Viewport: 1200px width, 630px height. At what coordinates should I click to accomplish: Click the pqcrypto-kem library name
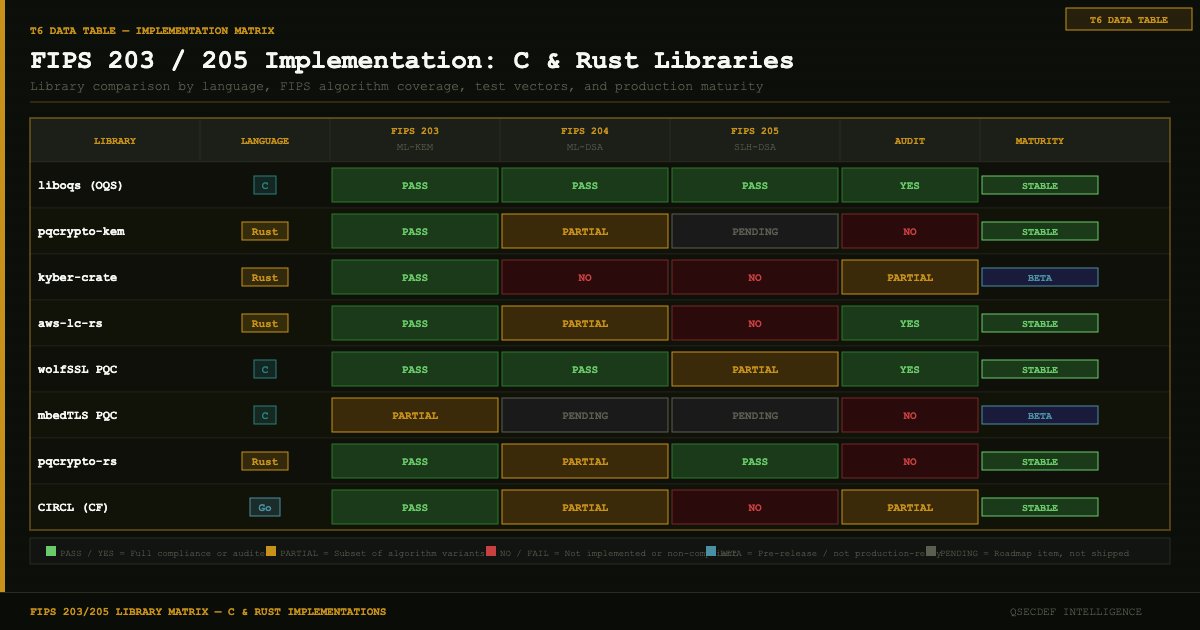(x=81, y=231)
